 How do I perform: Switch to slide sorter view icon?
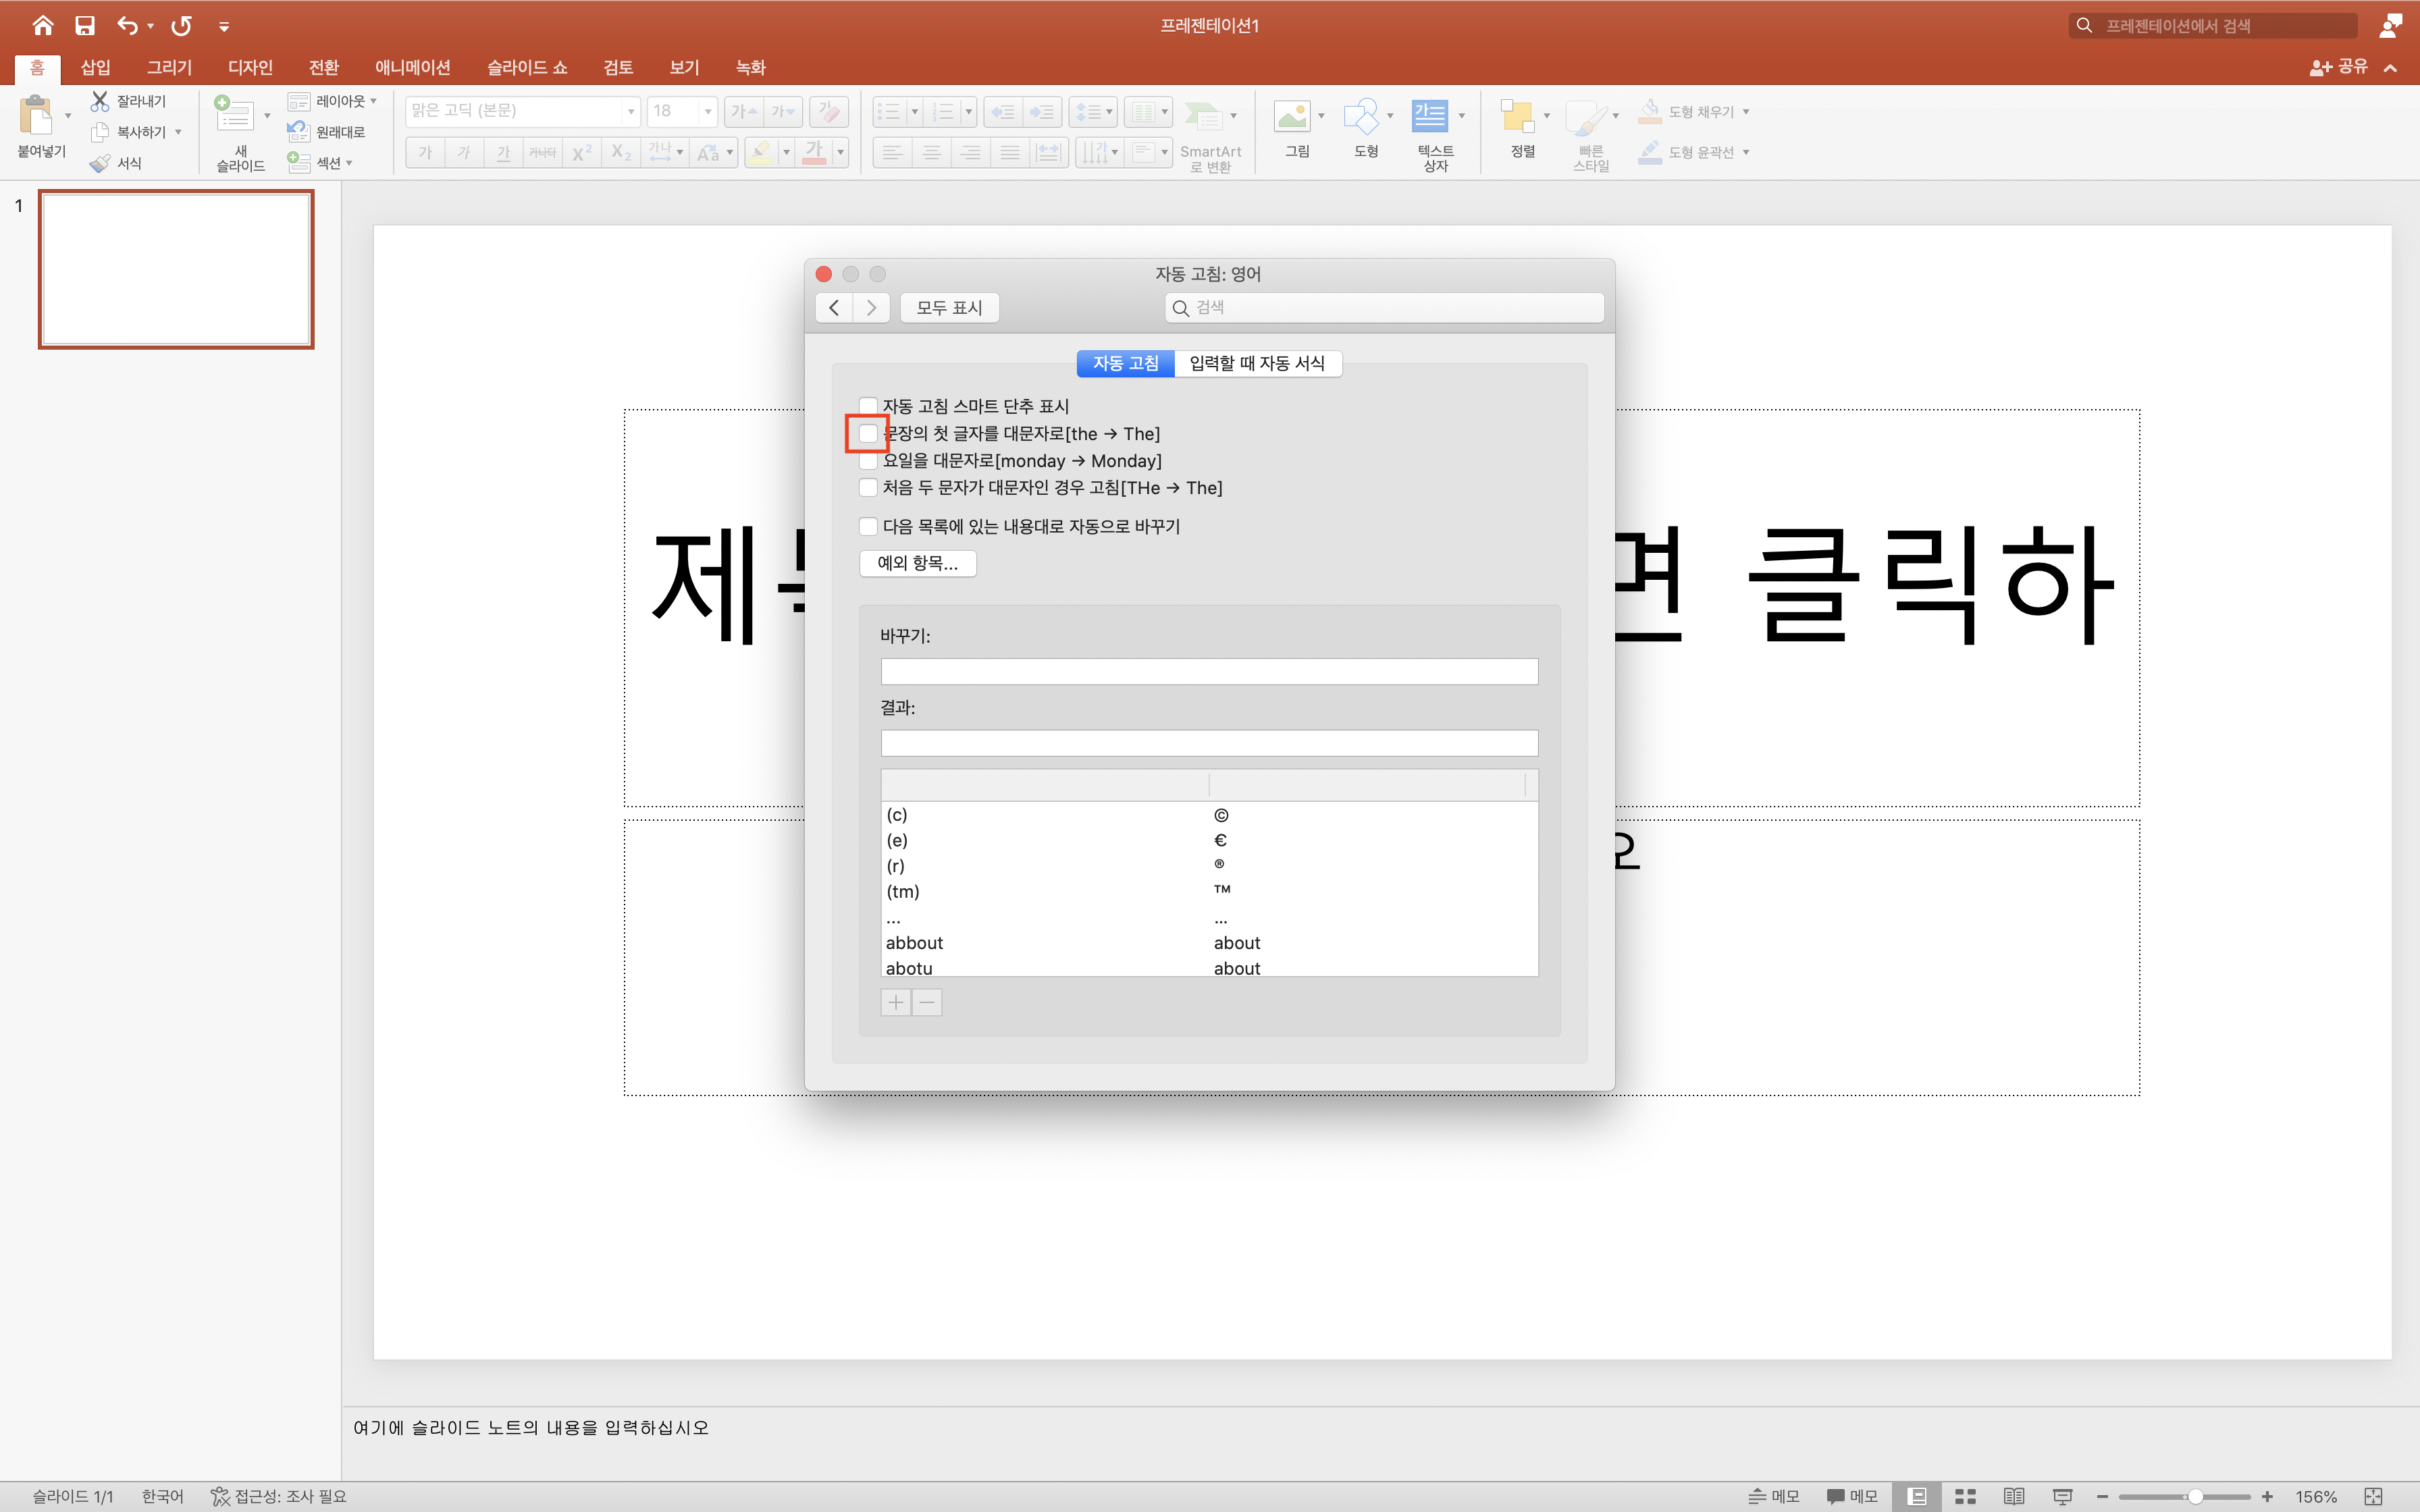[1965, 1496]
